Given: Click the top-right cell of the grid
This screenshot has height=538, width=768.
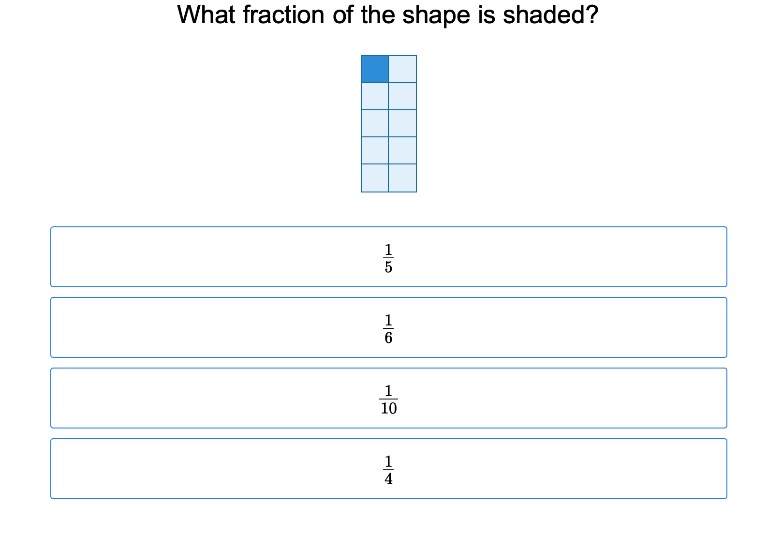Looking at the screenshot, I should (402, 69).
